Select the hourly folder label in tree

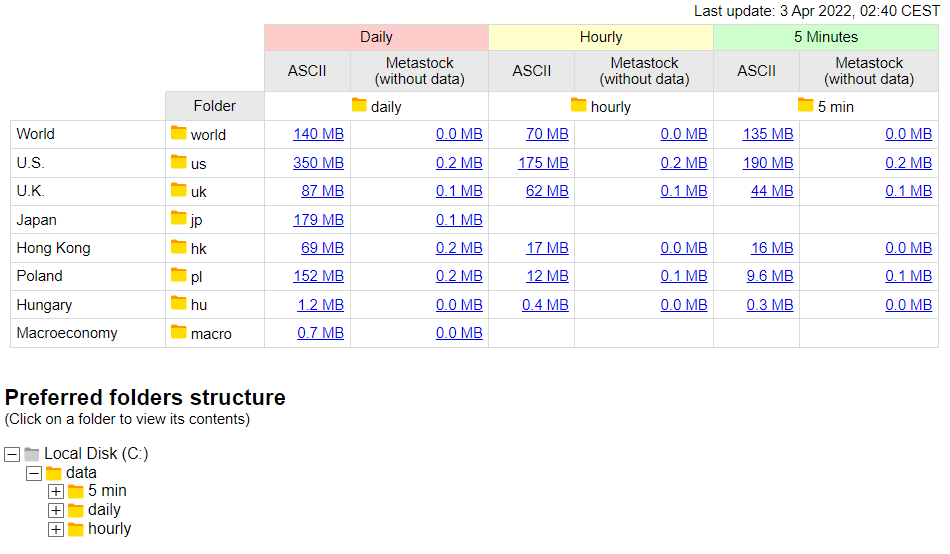click(x=110, y=529)
